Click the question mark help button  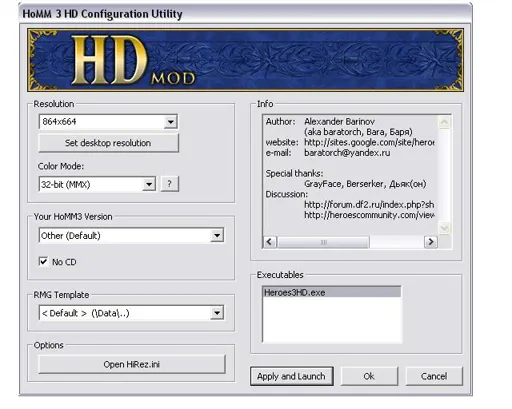pyautogui.click(x=170, y=184)
